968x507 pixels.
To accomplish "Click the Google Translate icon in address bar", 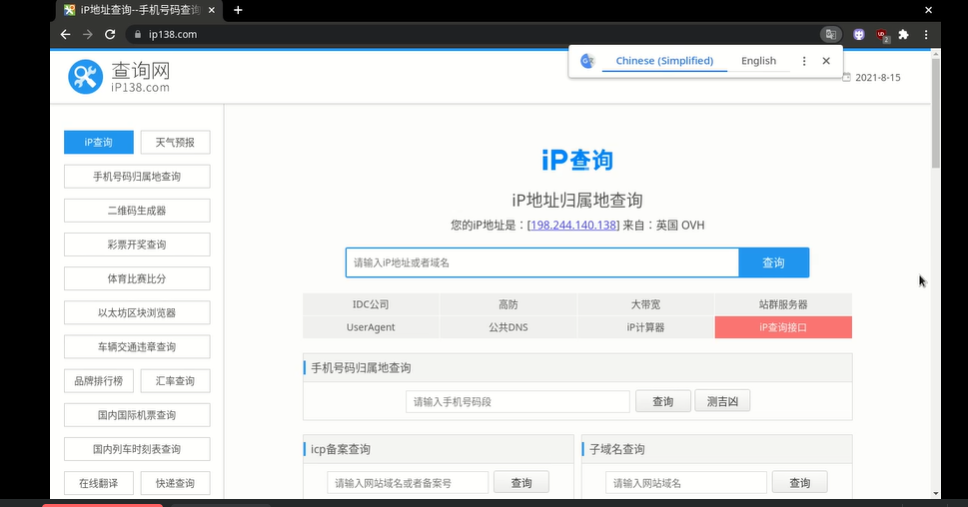I will (x=830, y=34).
